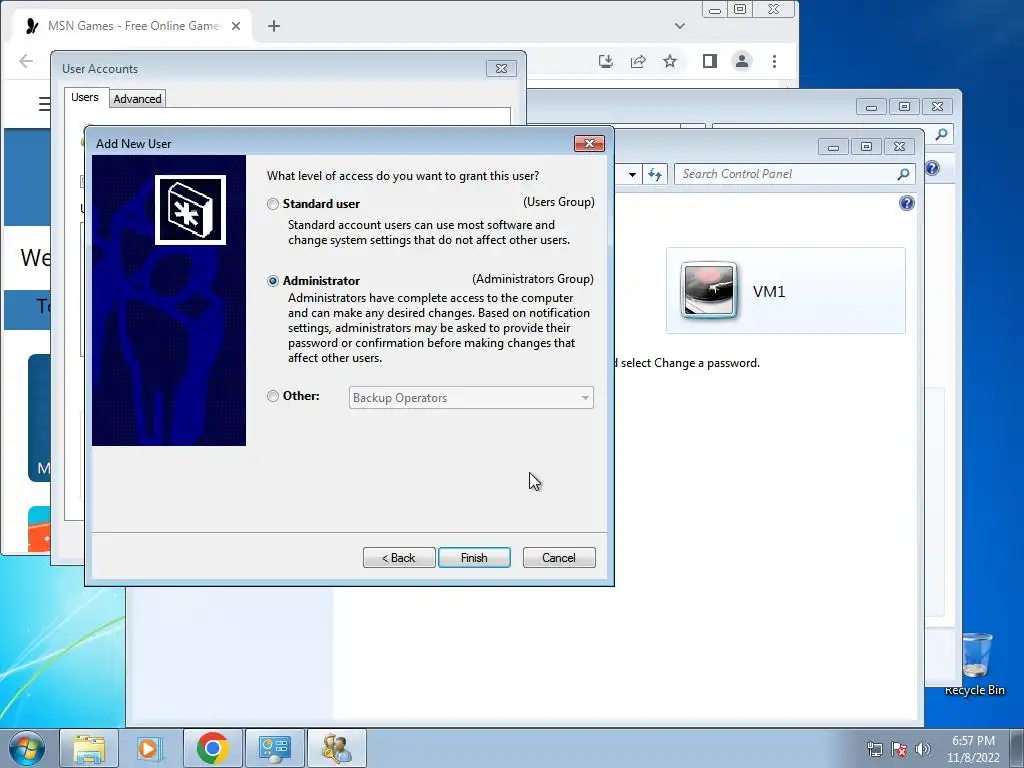Open Windows Explorer from the taskbar
Viewport: 1024px width, 768px height.
[89, 748]
